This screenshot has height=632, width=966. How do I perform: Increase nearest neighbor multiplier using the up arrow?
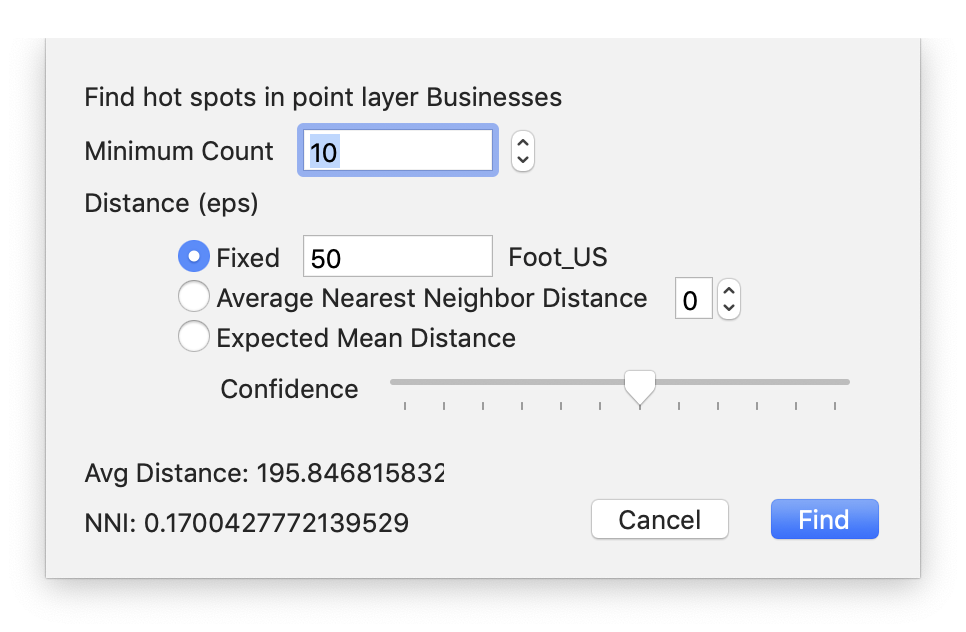[x=729, y=290]
